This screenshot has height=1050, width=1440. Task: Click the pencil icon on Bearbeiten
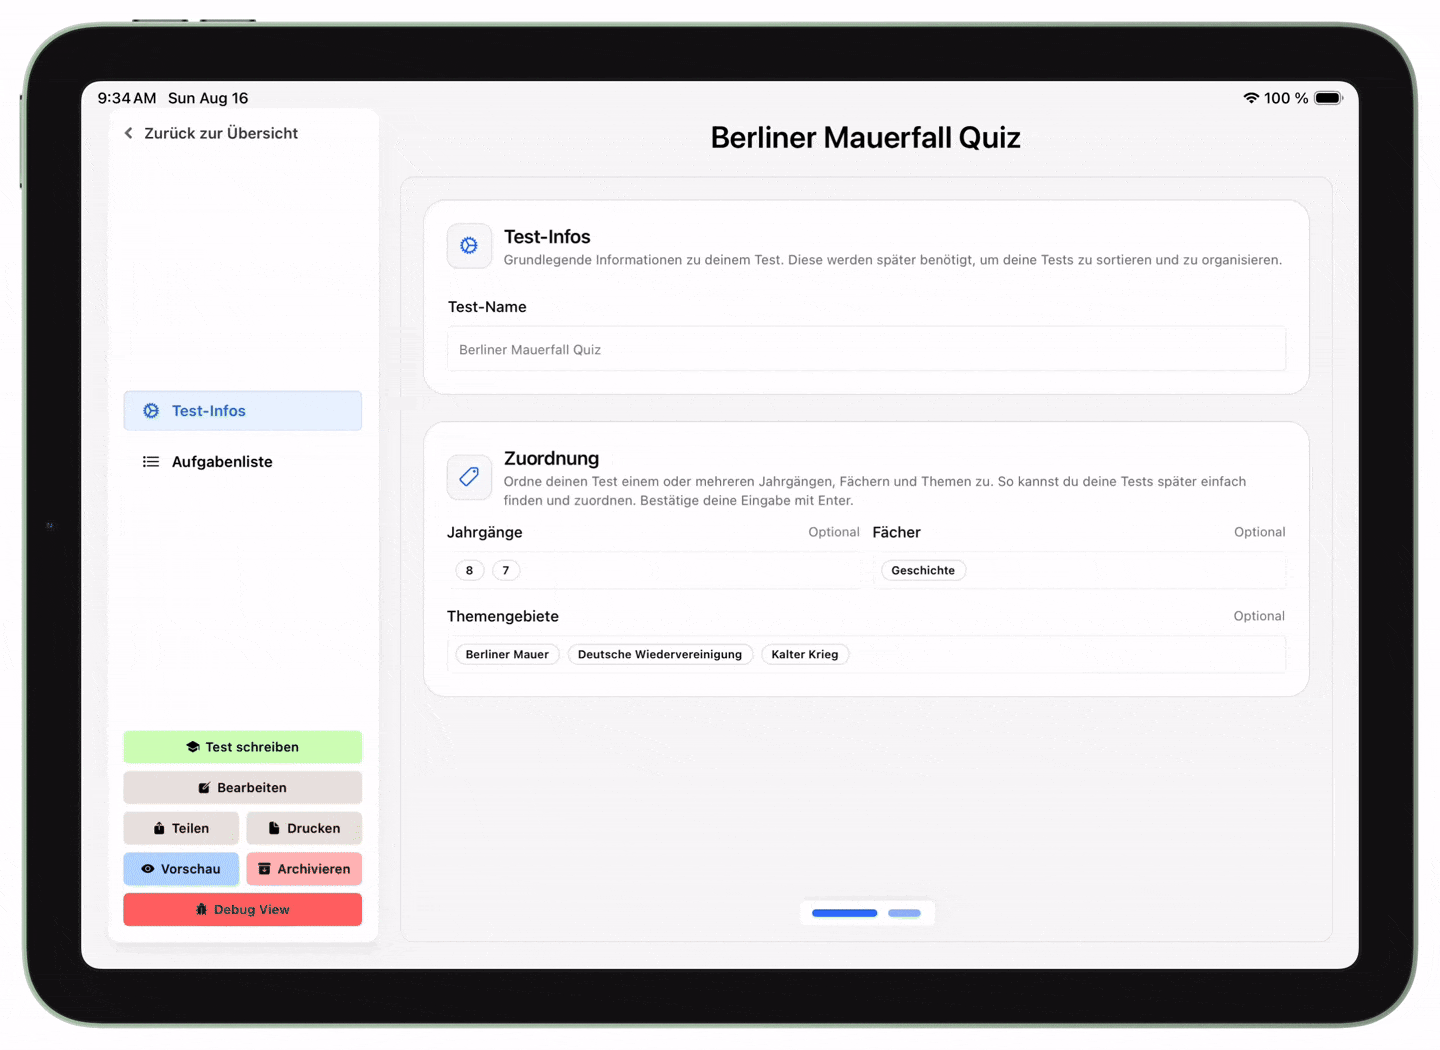tap(204, 788)
